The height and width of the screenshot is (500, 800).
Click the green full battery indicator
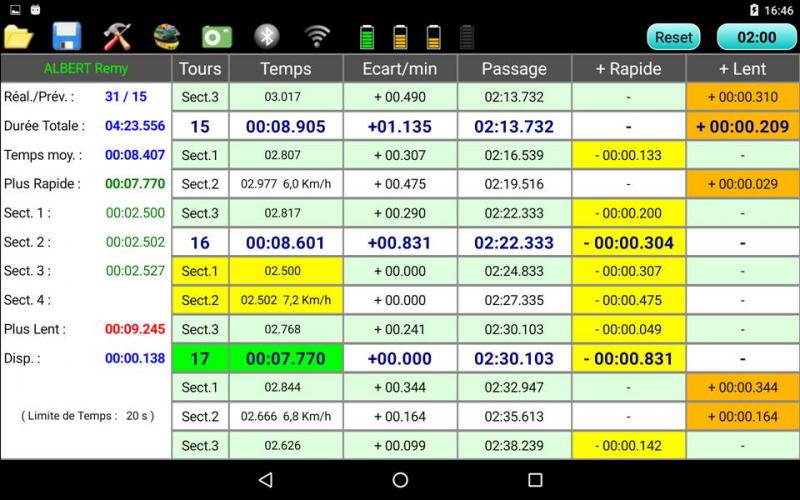coord(367,37)
